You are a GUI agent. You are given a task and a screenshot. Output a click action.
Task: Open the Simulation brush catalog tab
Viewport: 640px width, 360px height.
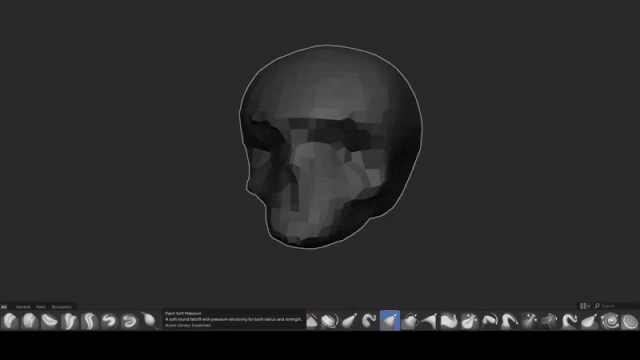pyautogui.click(x=62, y=307)
